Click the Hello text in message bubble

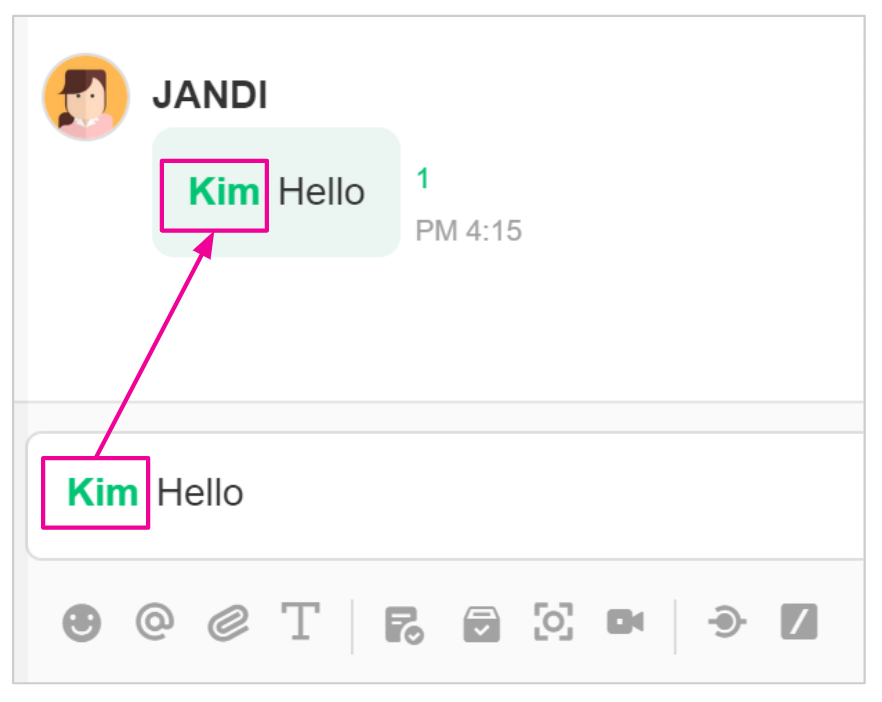click(x=321, y=192)
